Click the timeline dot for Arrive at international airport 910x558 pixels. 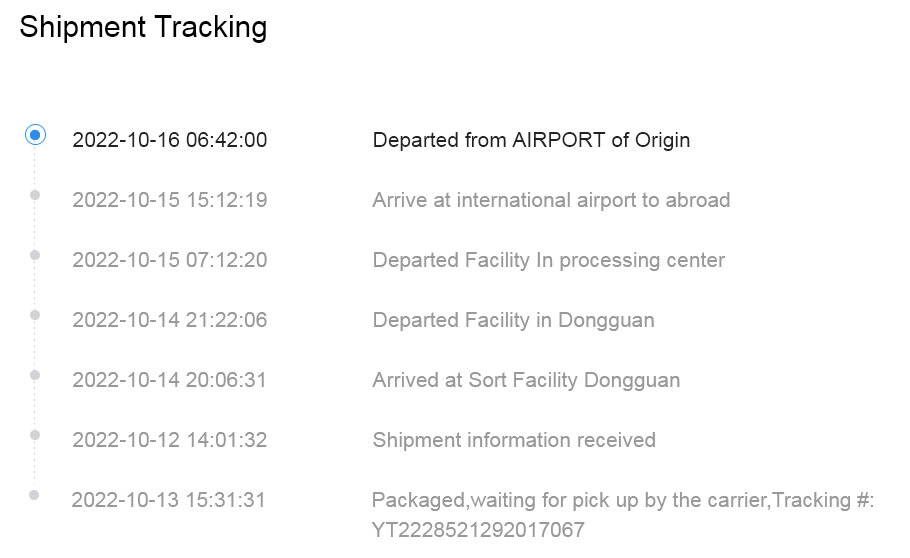(x=35, y=195)
